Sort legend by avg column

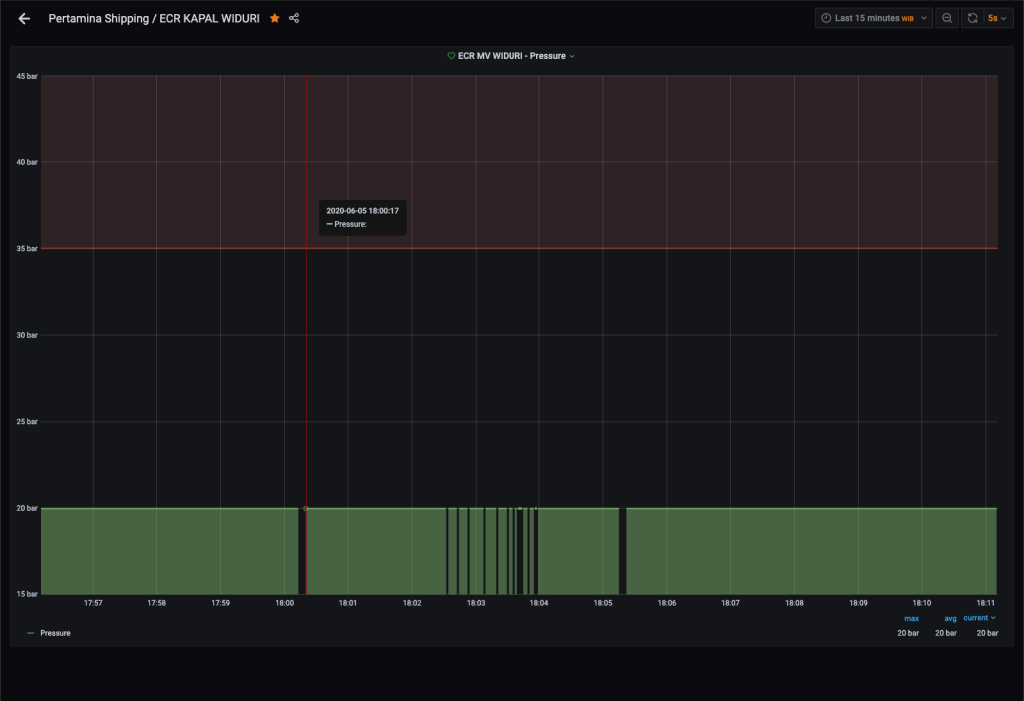click(950, 619)
